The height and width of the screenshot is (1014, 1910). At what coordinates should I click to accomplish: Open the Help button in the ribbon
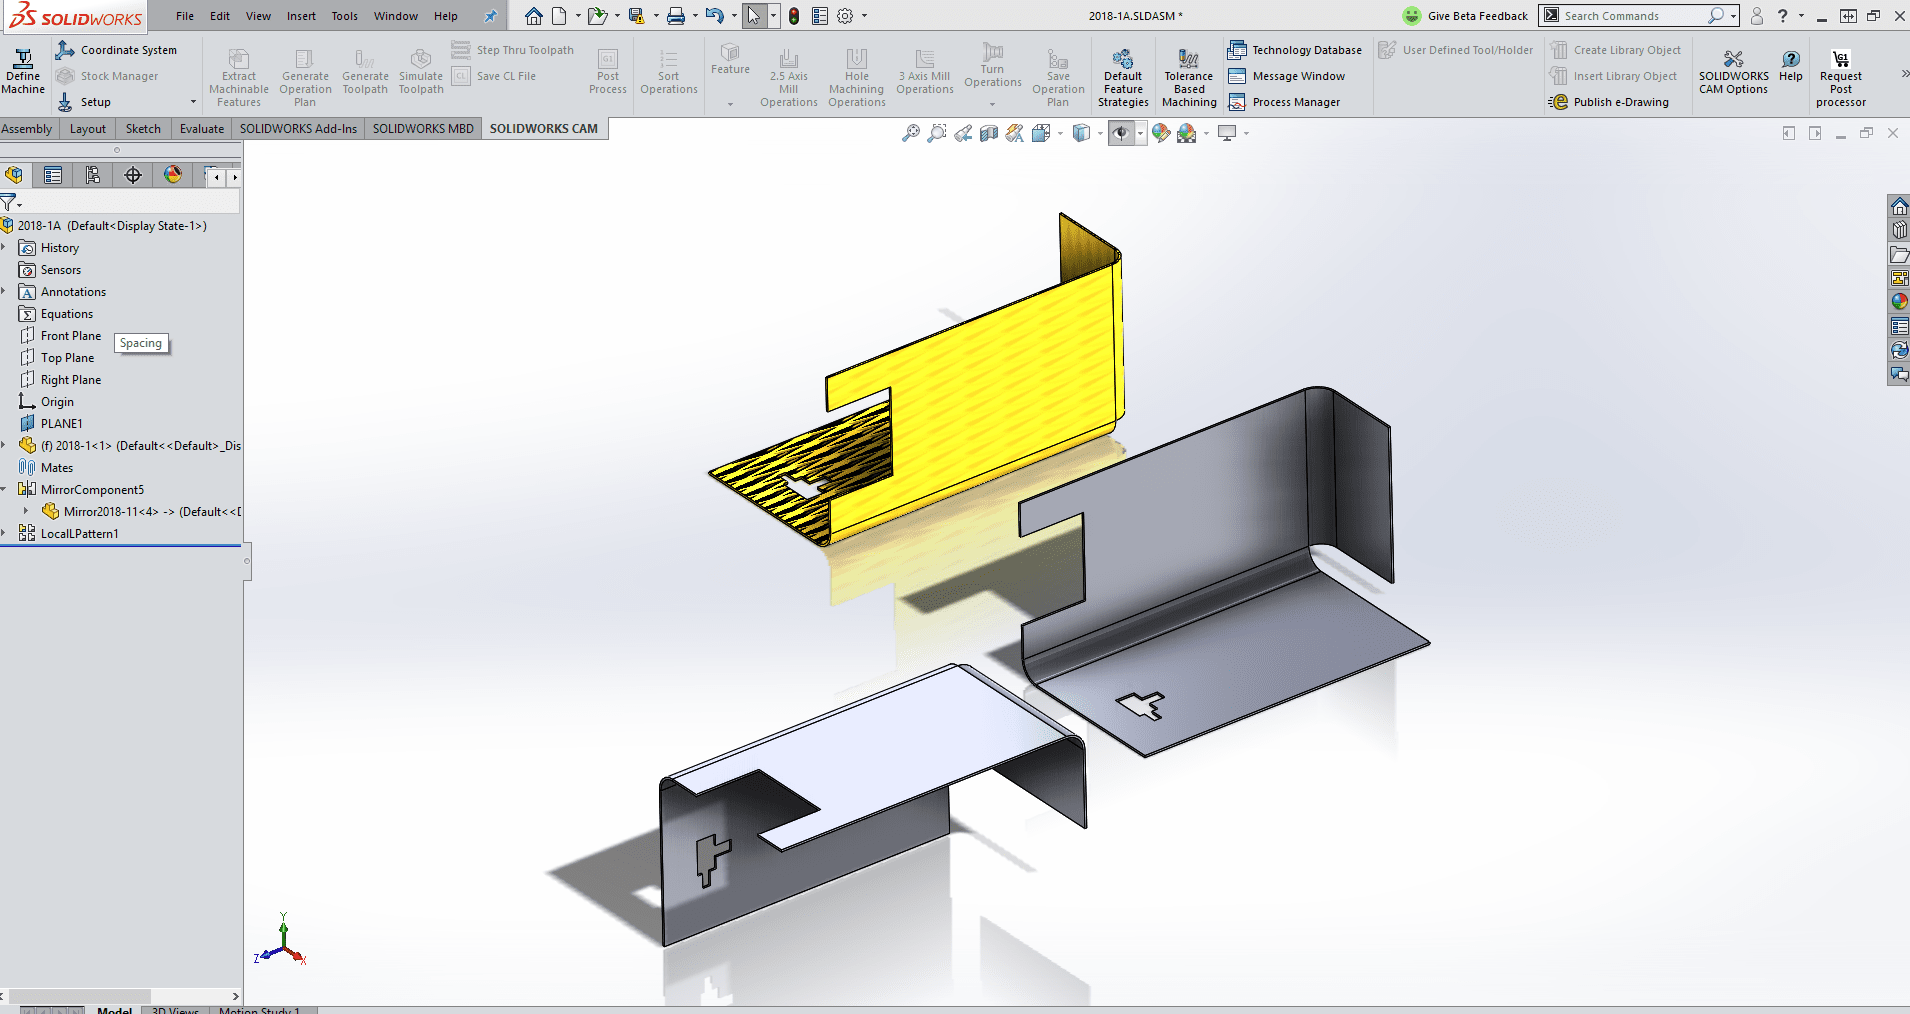click(1791, 66)
